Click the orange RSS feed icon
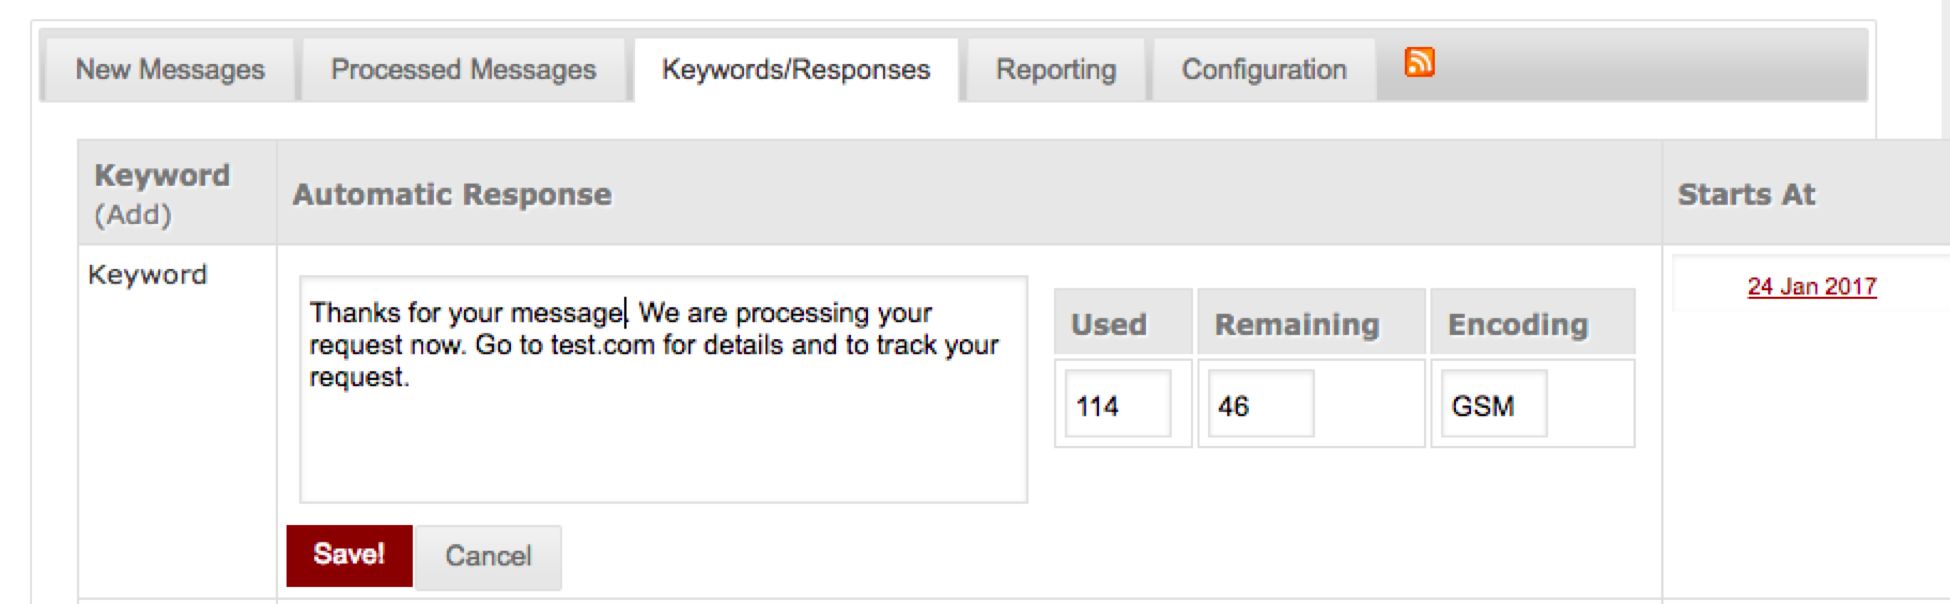 point(1419,63)
